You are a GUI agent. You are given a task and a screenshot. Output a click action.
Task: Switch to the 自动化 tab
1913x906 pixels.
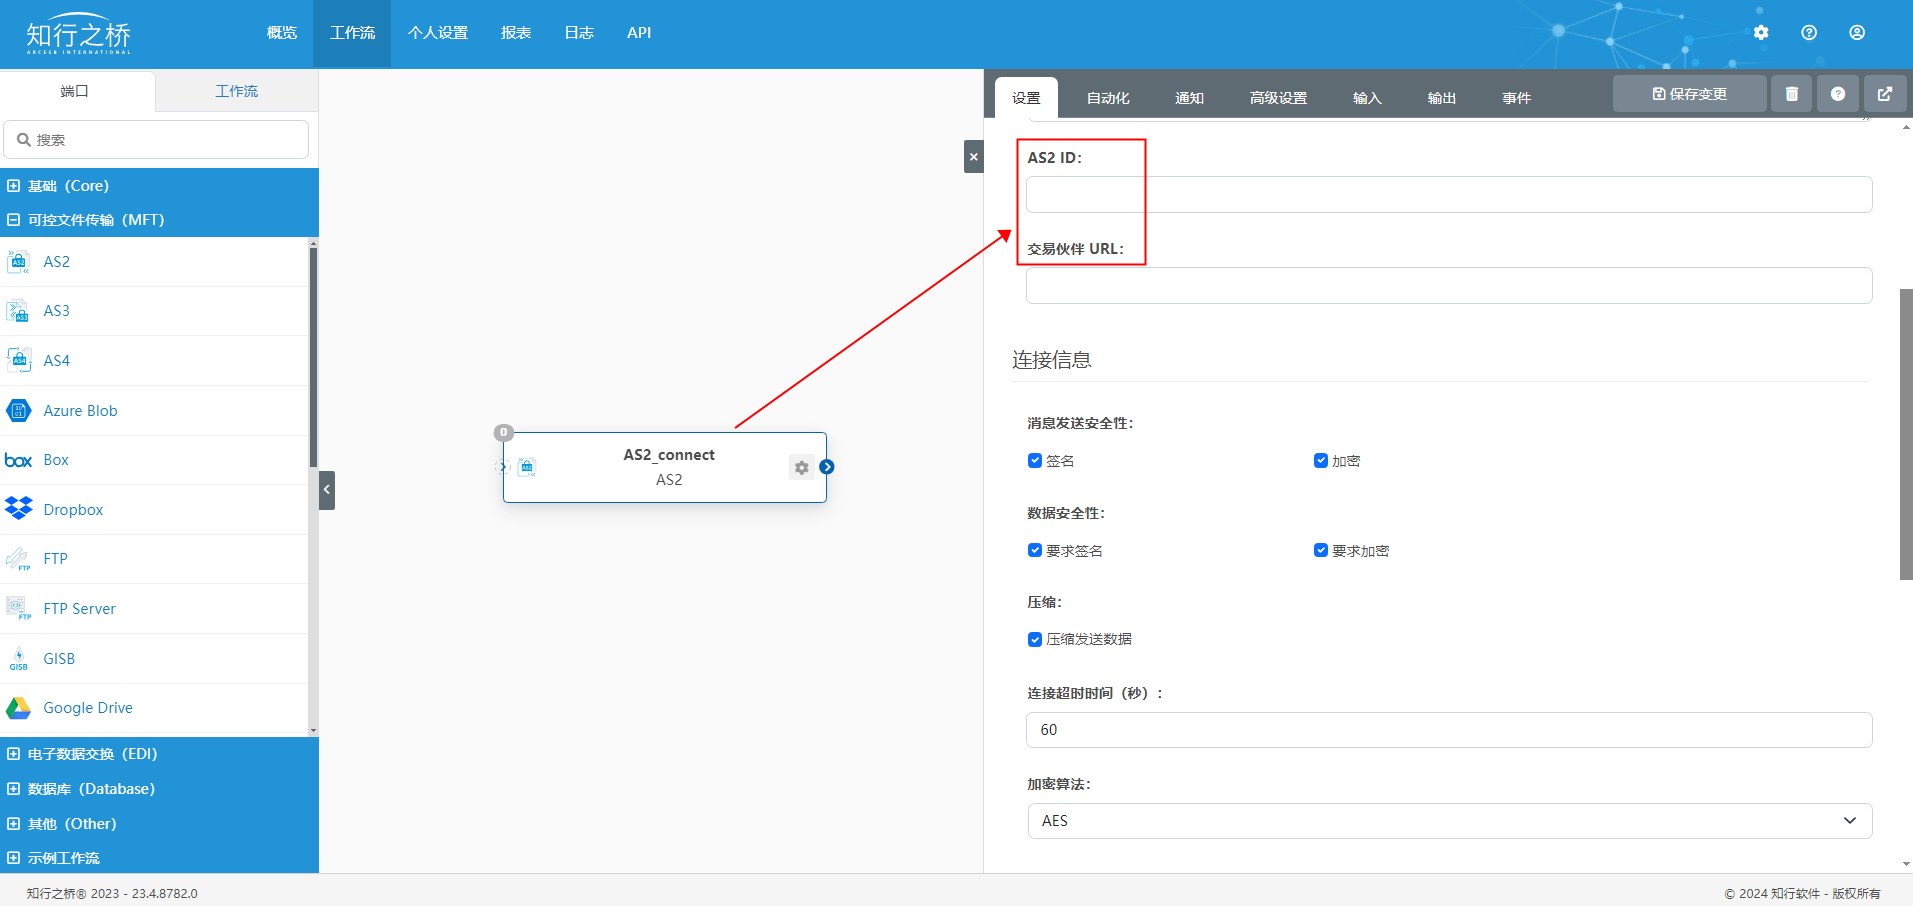coord(1108,98)
